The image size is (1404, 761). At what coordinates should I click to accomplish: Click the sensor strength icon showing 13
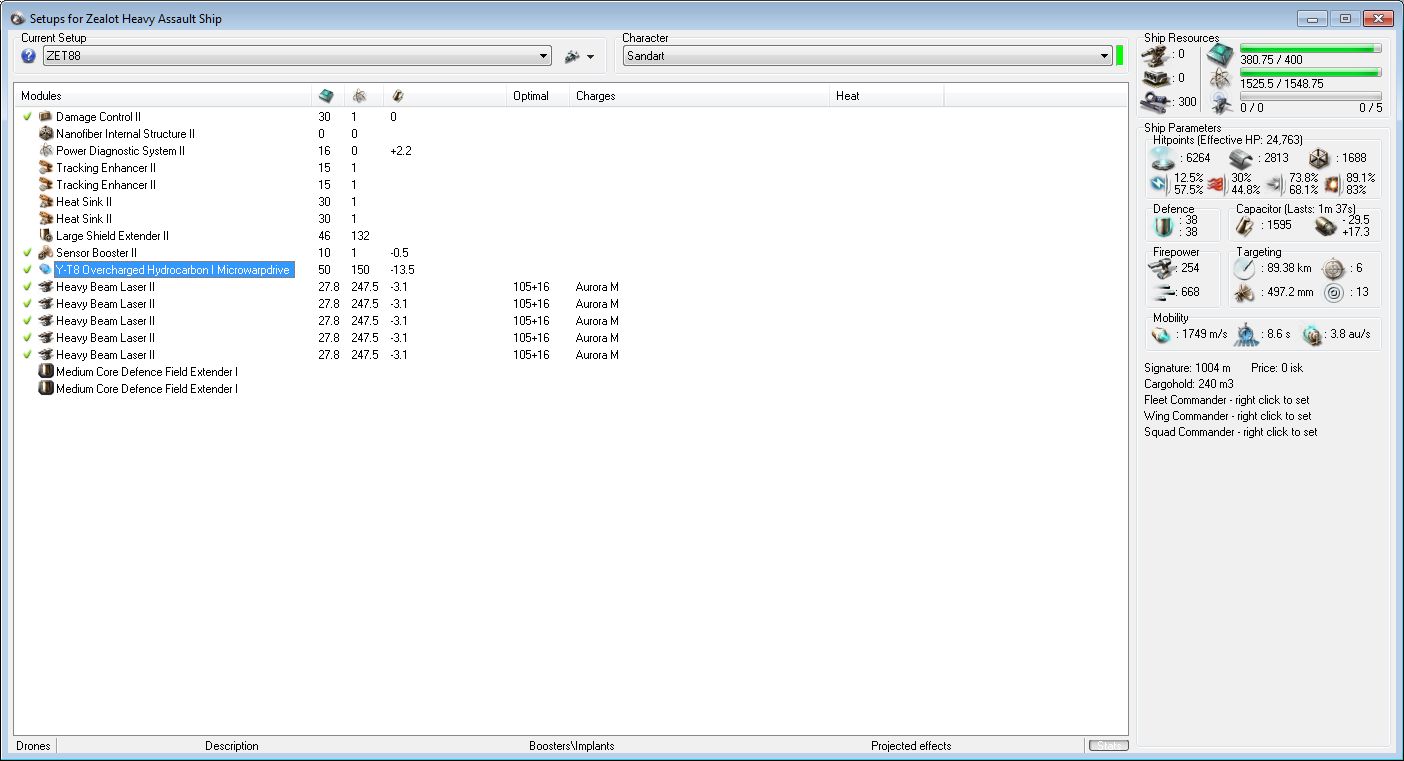point(1333,292)
